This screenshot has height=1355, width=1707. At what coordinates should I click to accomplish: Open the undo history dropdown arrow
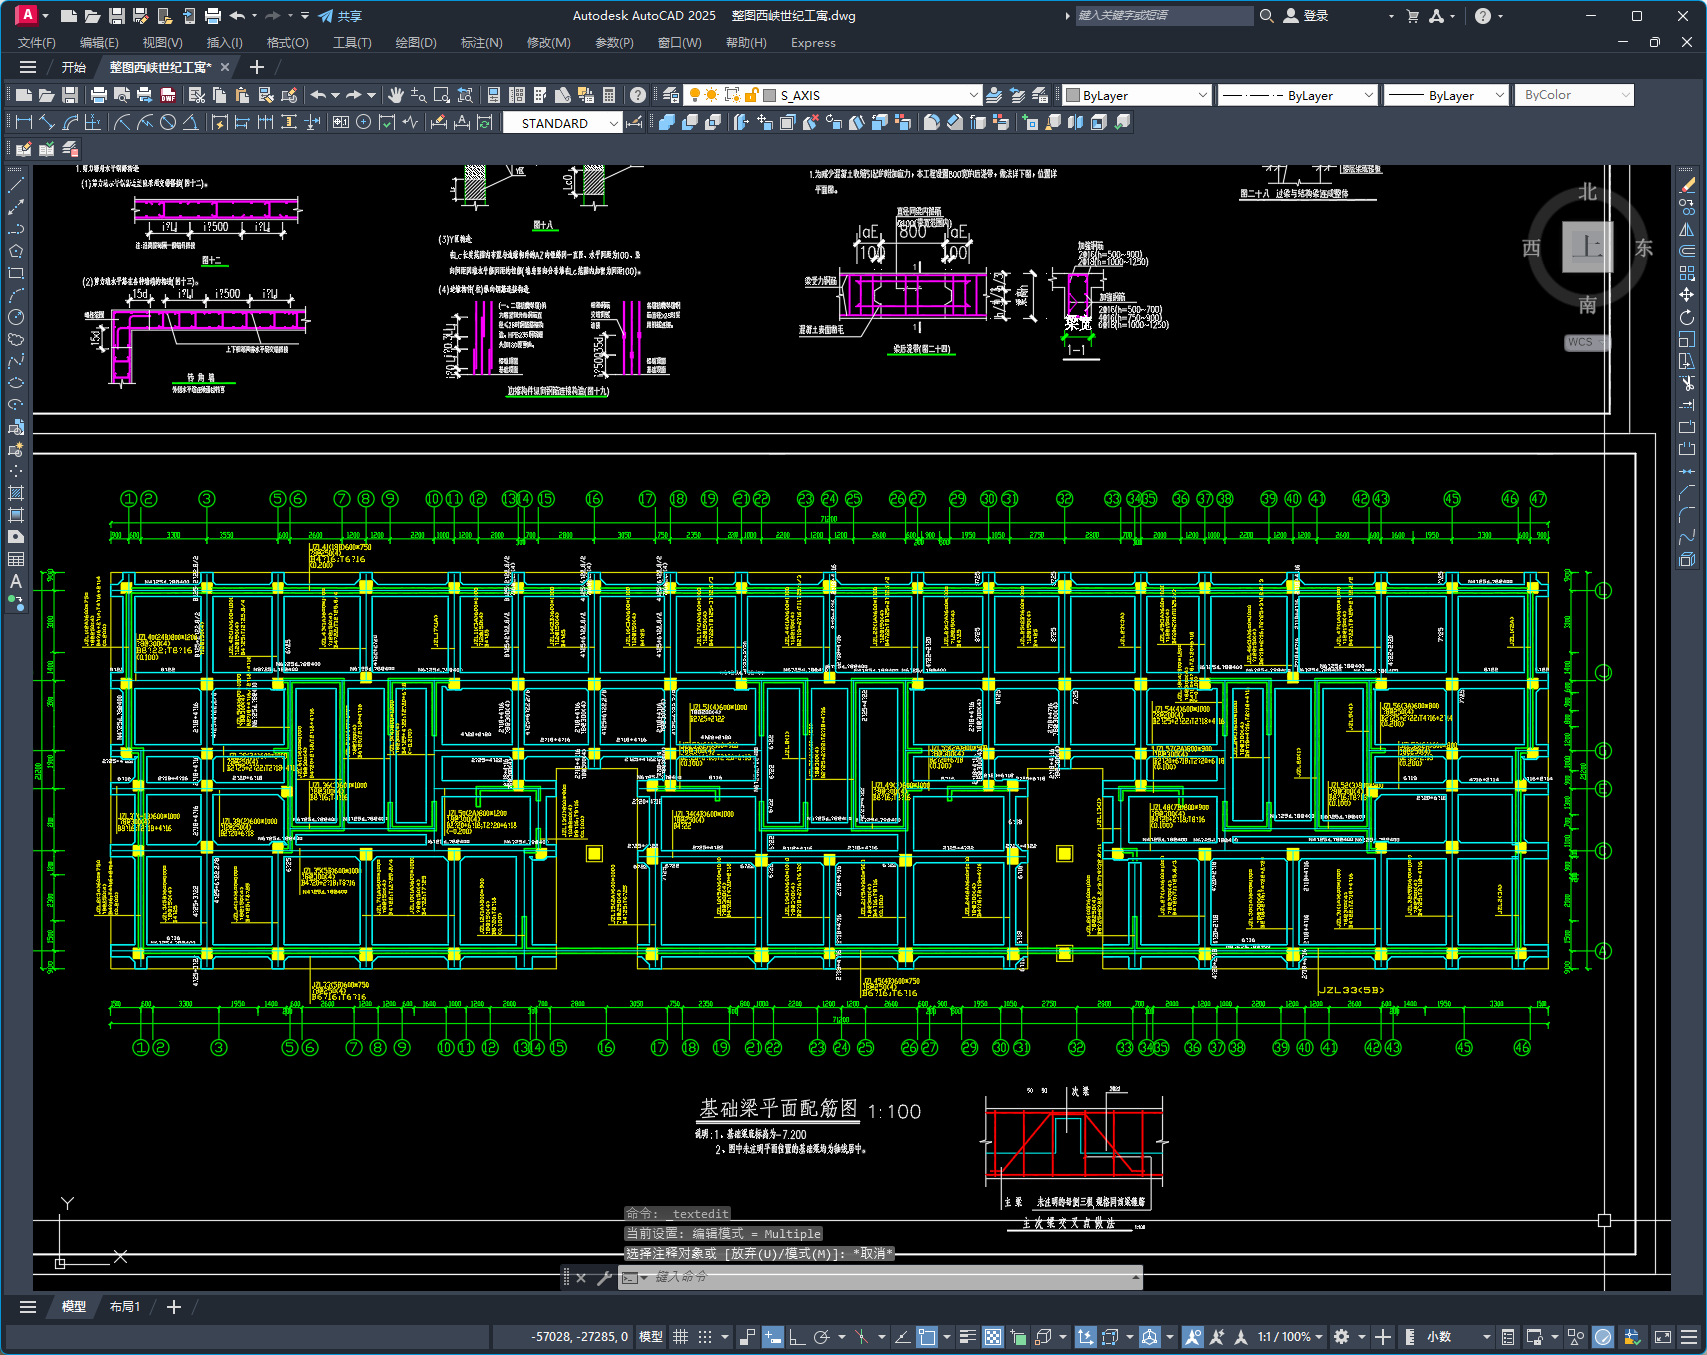[x=335, y=95]
